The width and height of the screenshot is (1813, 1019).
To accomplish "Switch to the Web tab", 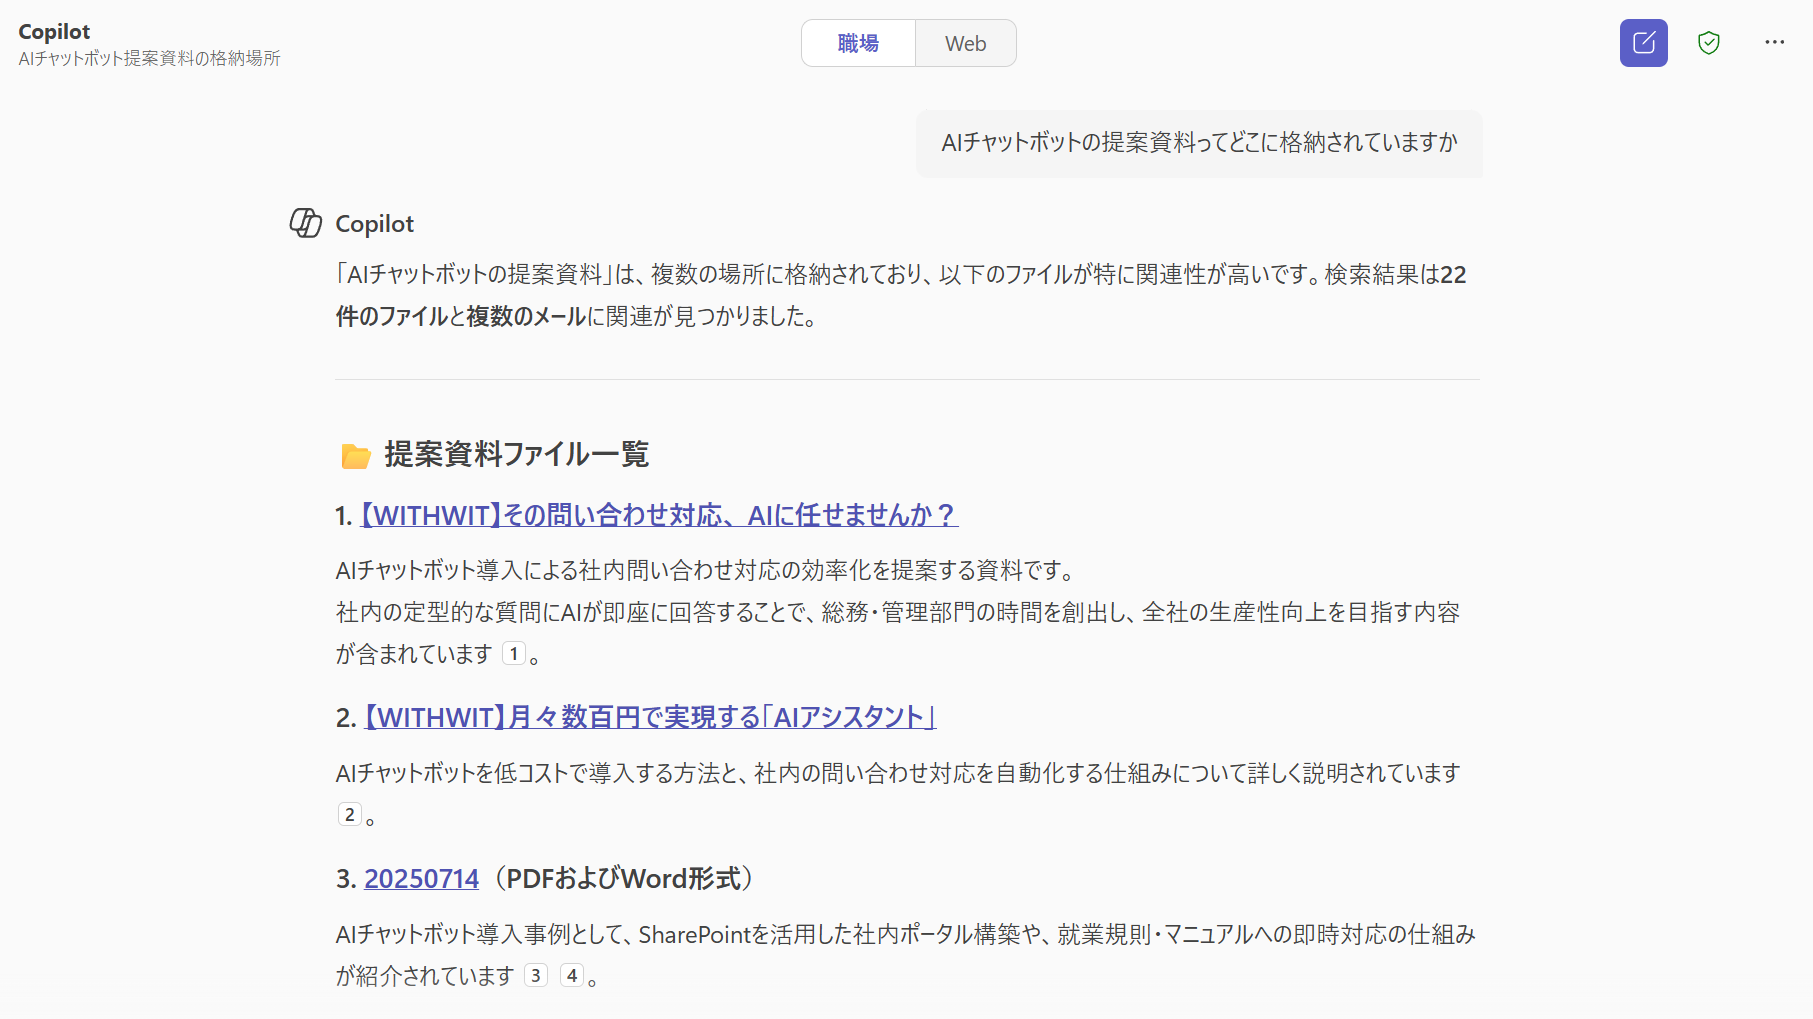I will [x=966, y=43].
